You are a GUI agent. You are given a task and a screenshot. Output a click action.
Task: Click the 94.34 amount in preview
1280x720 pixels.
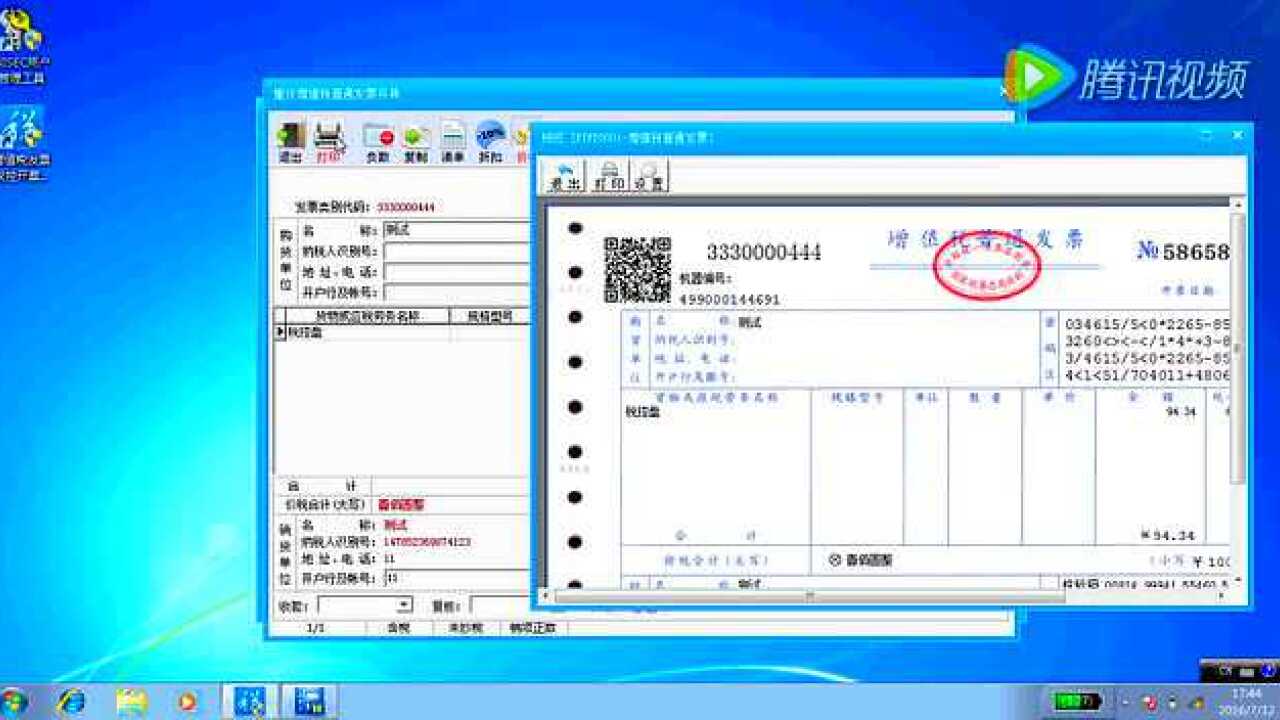pos(1181,412)
